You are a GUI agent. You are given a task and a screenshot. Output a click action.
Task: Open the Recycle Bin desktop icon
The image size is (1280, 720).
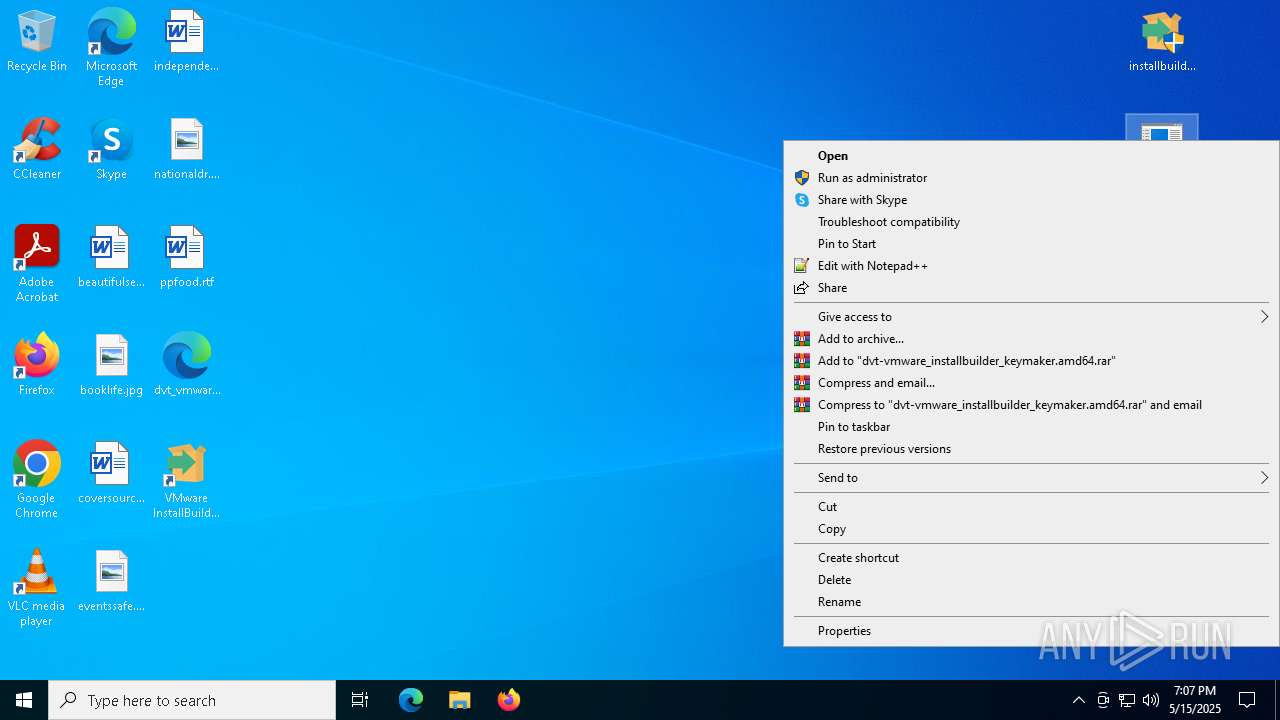pos(37,42)
